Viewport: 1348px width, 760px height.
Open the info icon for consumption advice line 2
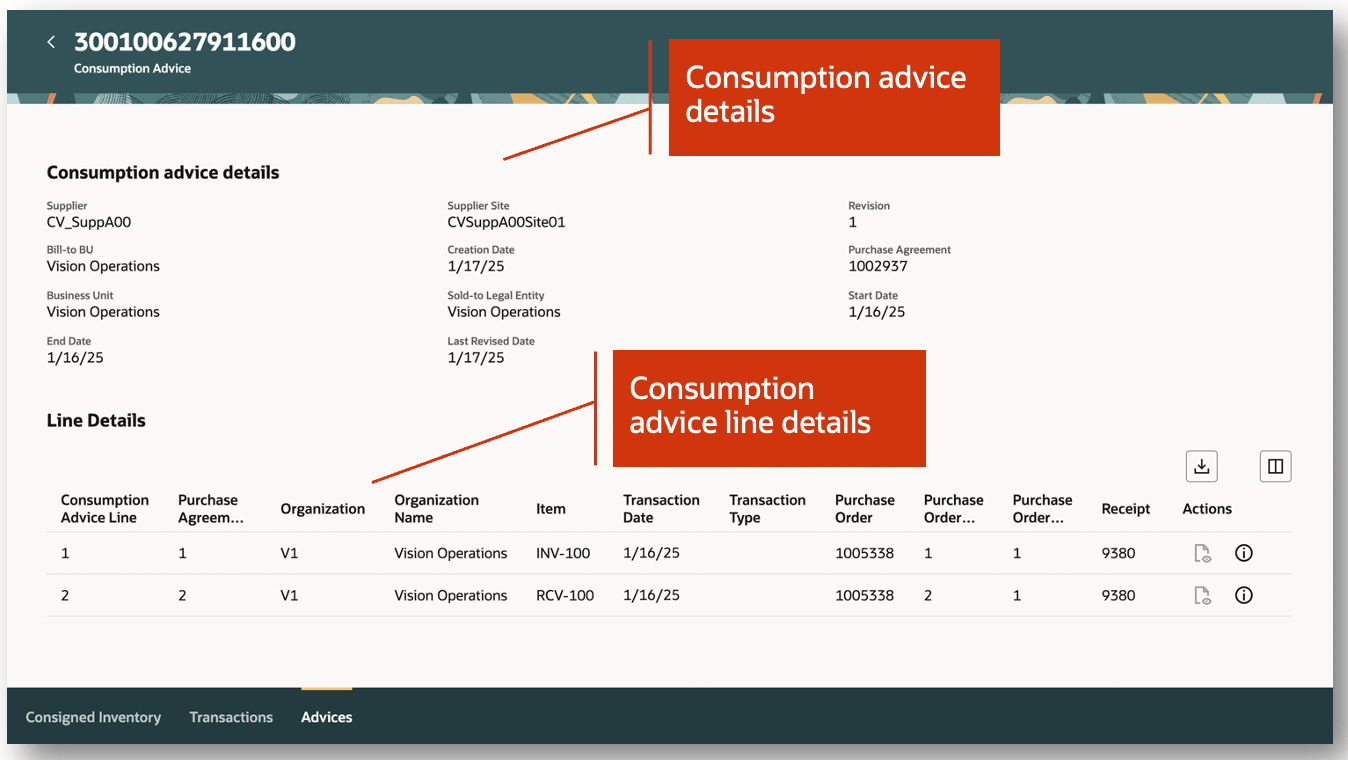1244,595
